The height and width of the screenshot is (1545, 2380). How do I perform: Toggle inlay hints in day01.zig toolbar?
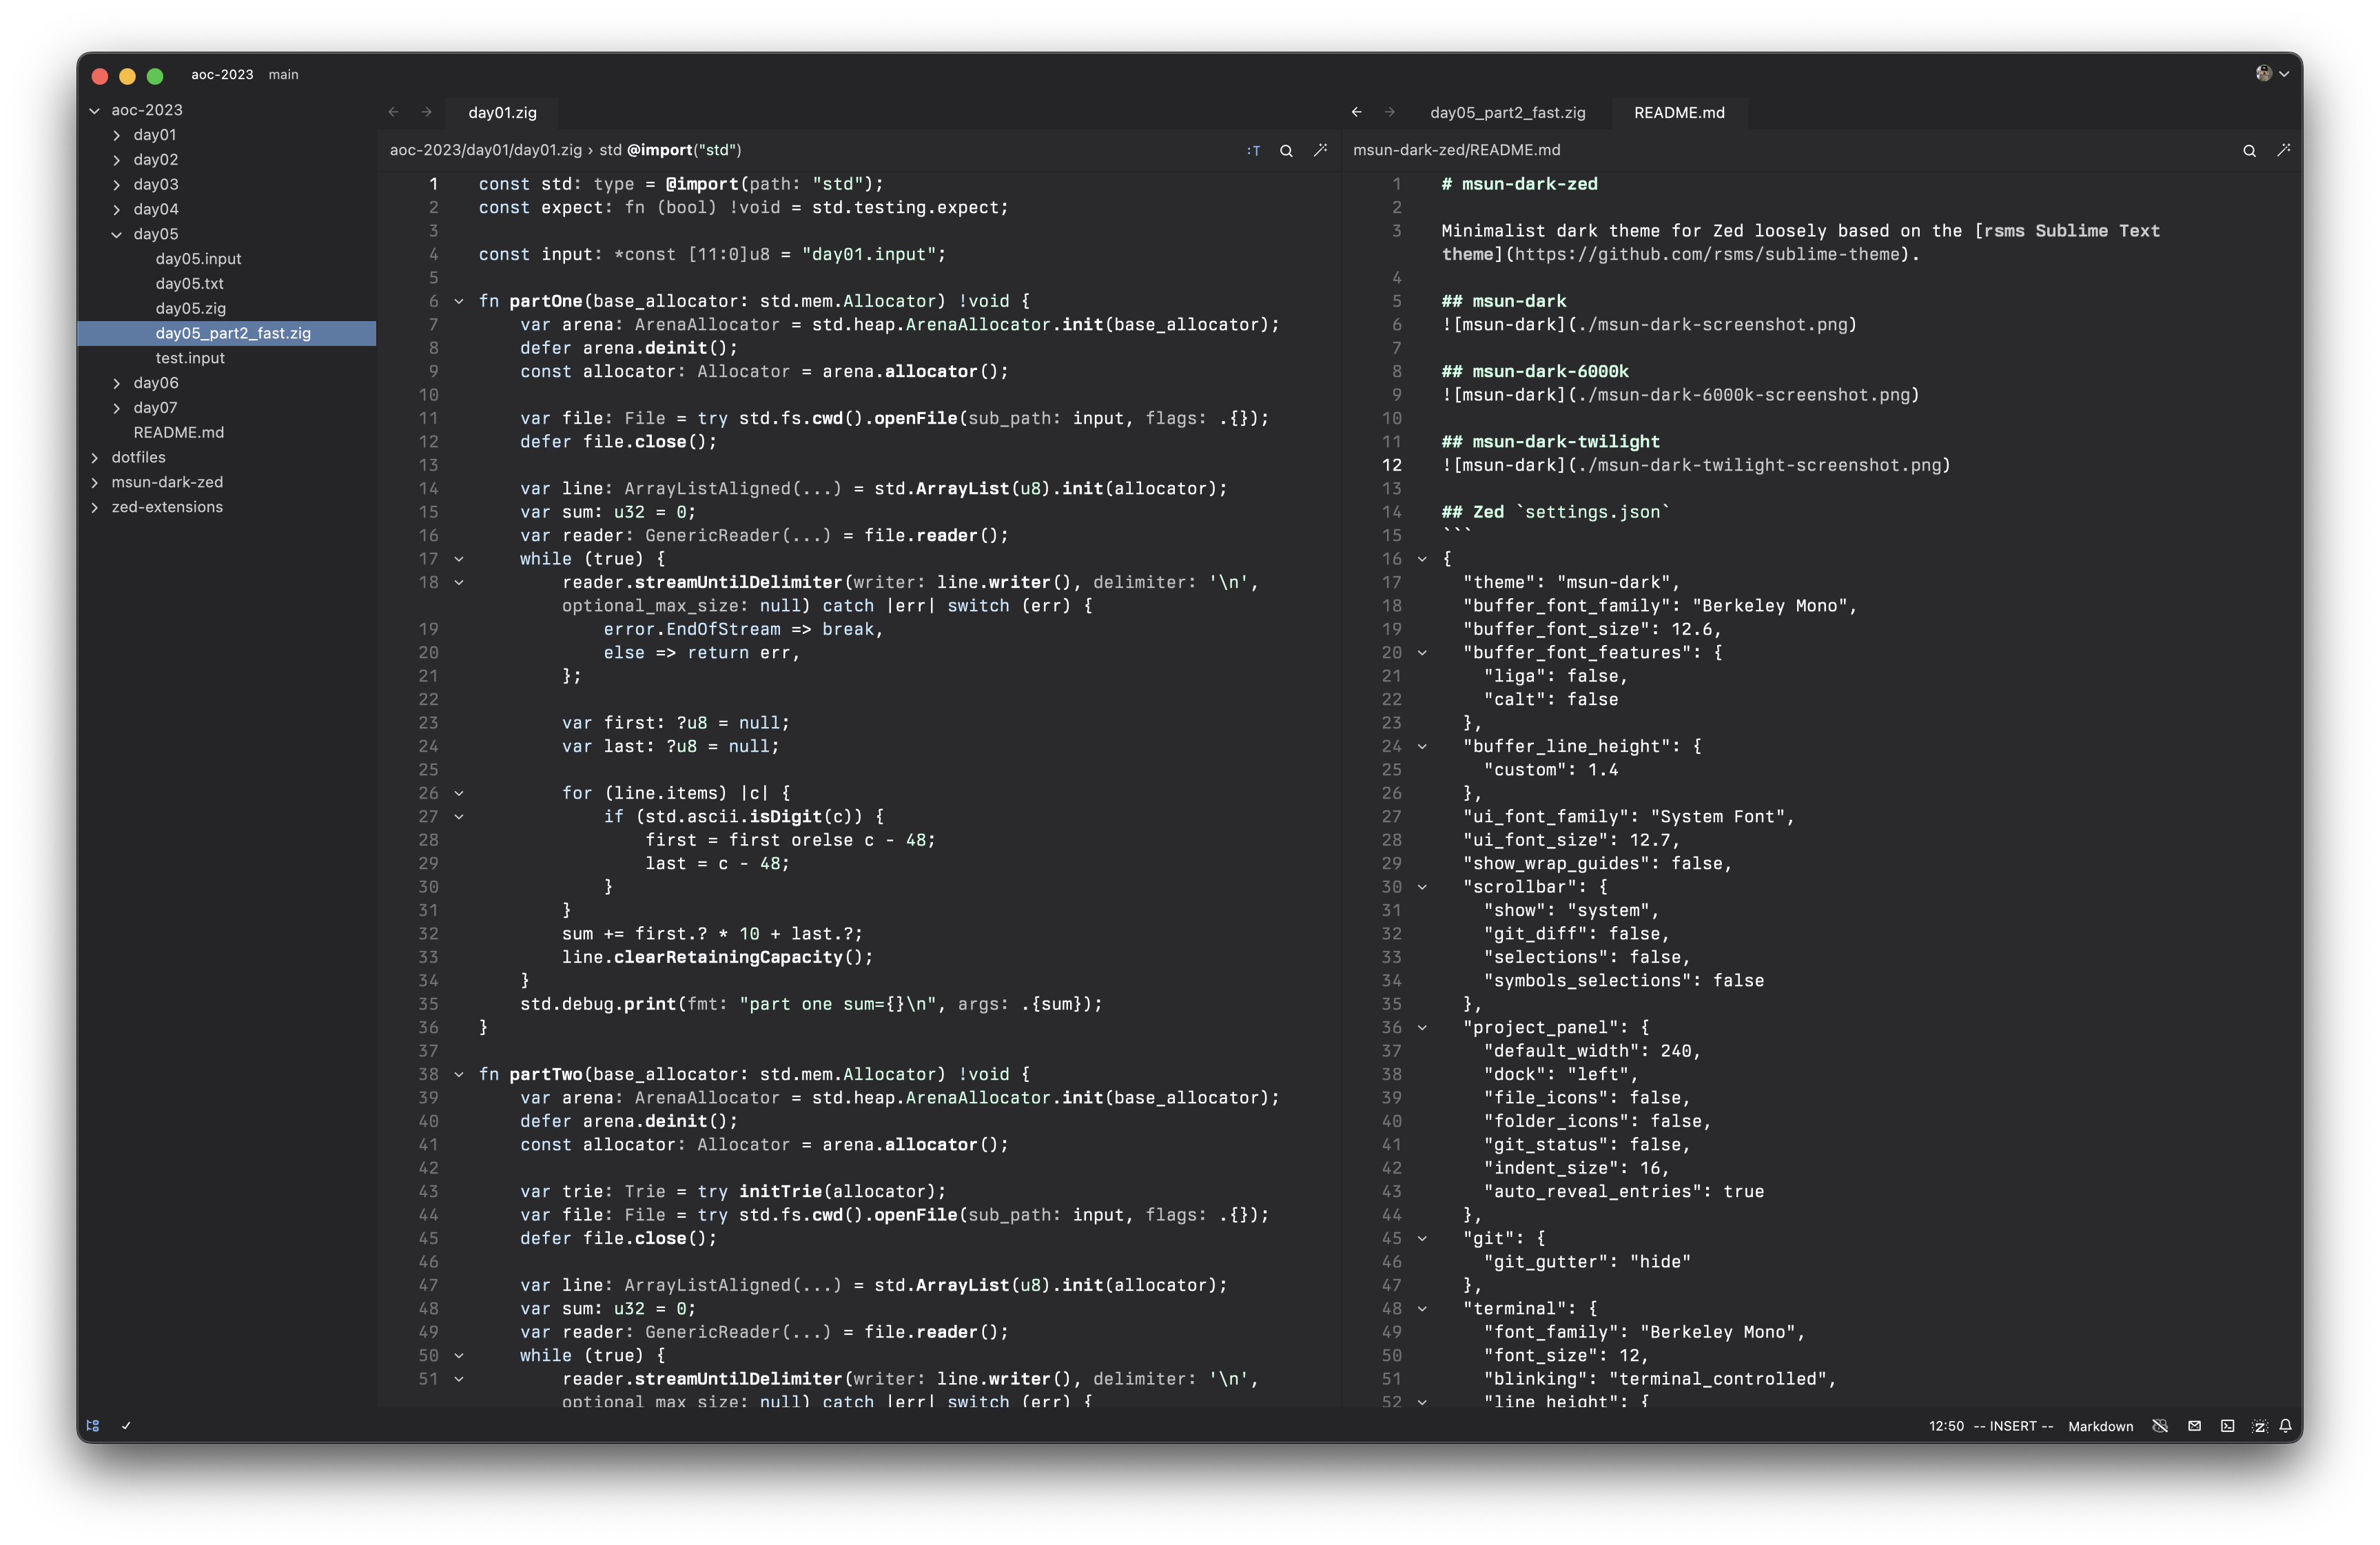tap(1253, 151)
